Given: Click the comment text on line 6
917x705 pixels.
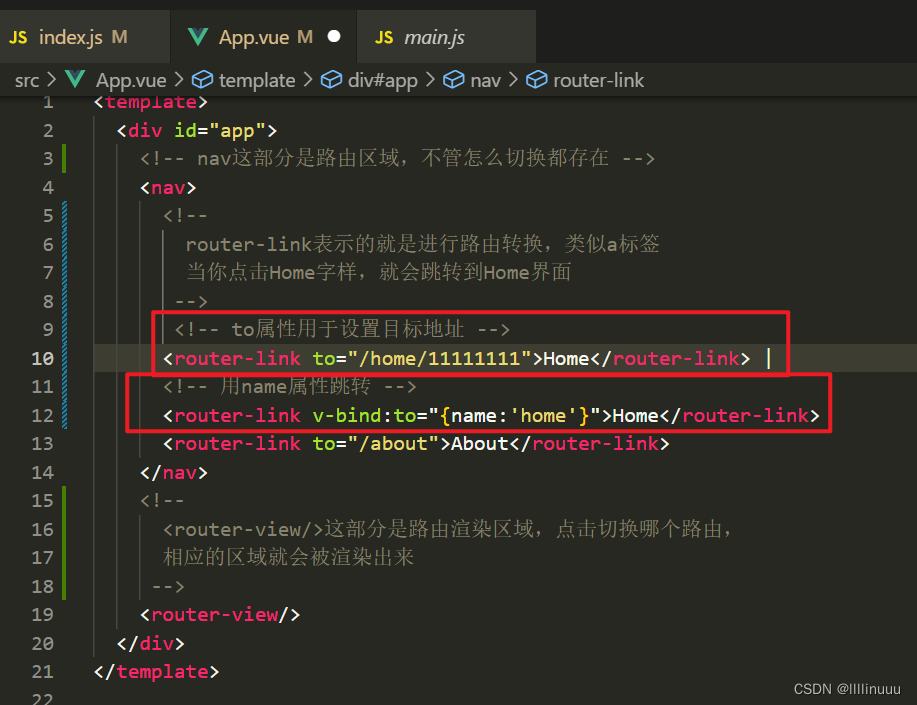Looking at the screenshot, I should 422,244.
